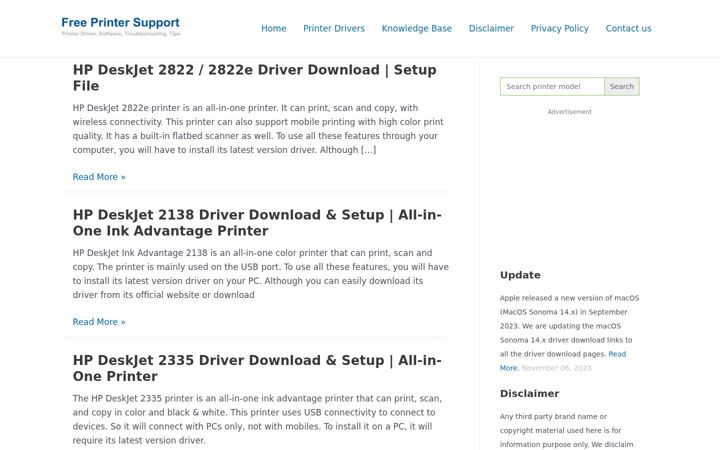Navigate to Contact us
The image size is (720, 450).
(x=628, y=28)
